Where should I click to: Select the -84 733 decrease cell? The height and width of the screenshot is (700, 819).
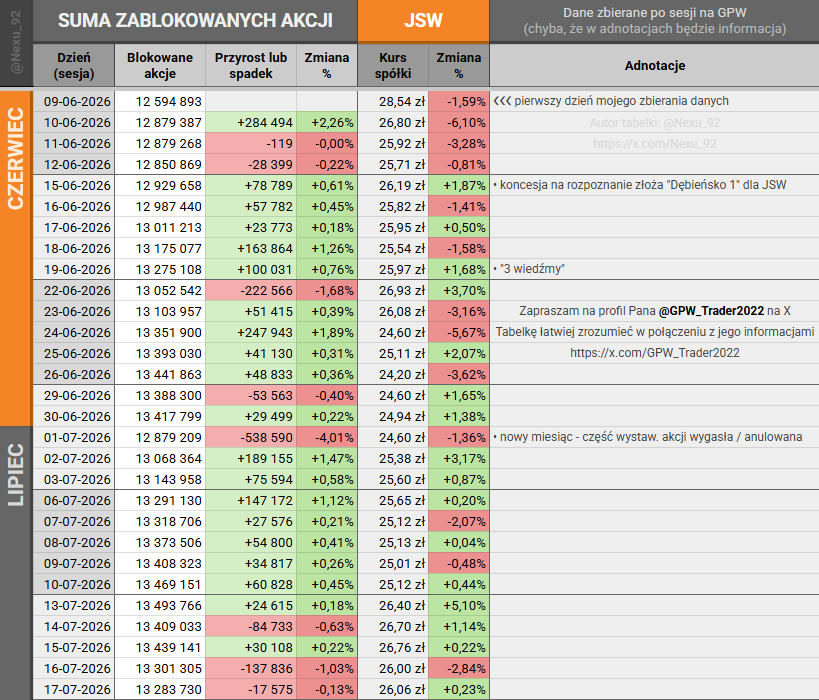coord(251,626)
